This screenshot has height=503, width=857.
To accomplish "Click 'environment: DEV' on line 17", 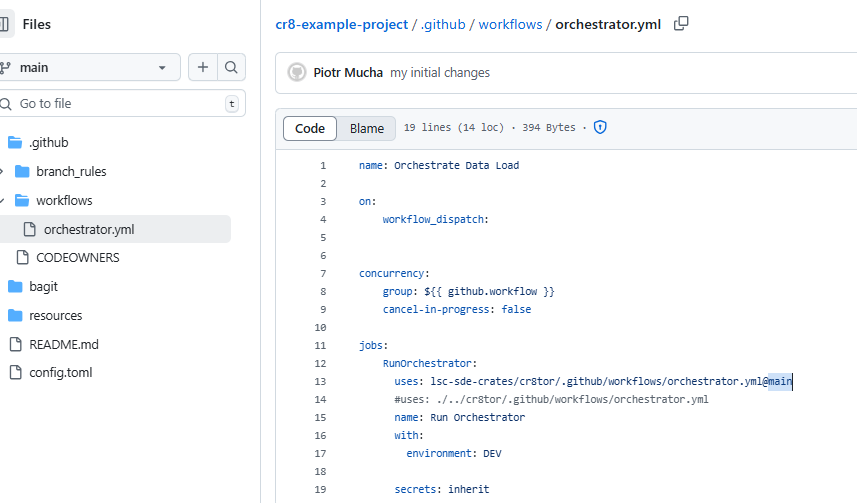I will tap(454, 454).
